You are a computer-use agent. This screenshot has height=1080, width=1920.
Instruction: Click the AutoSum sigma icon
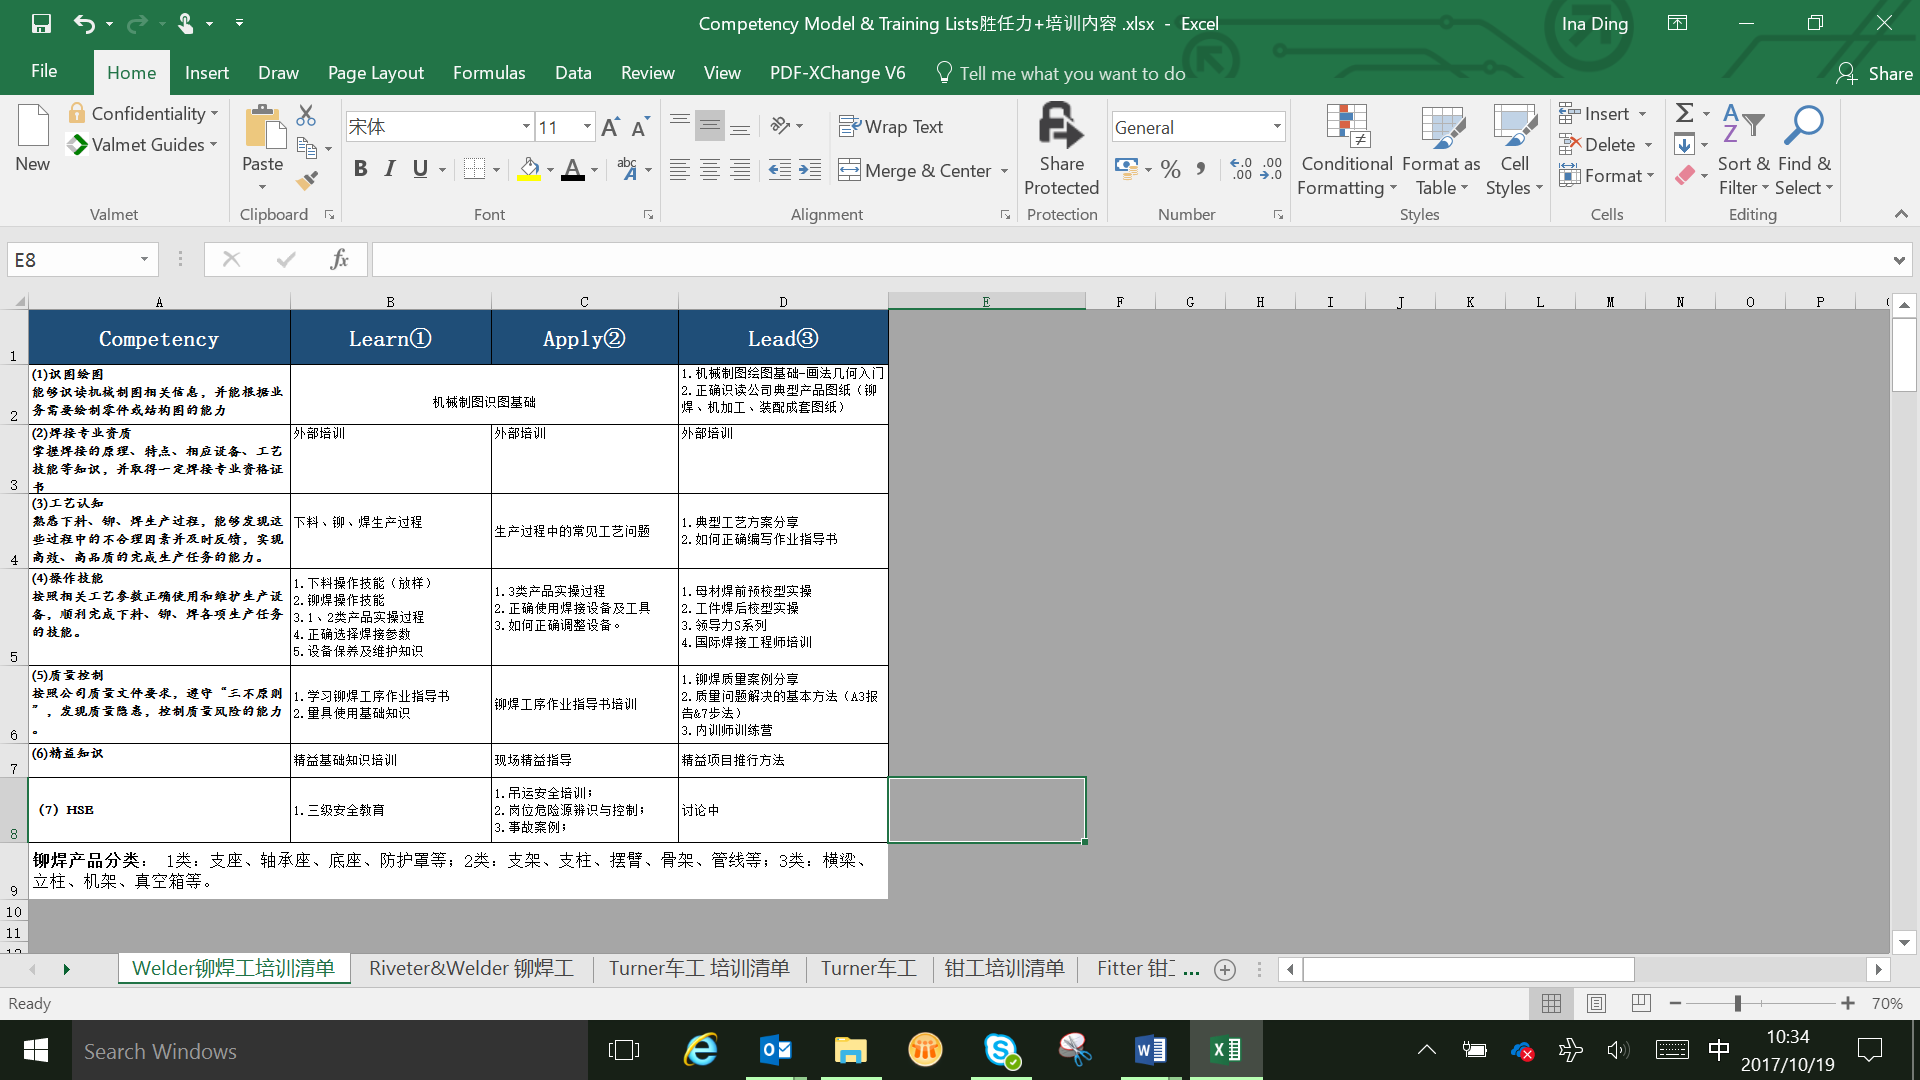tap(1685, 114)
